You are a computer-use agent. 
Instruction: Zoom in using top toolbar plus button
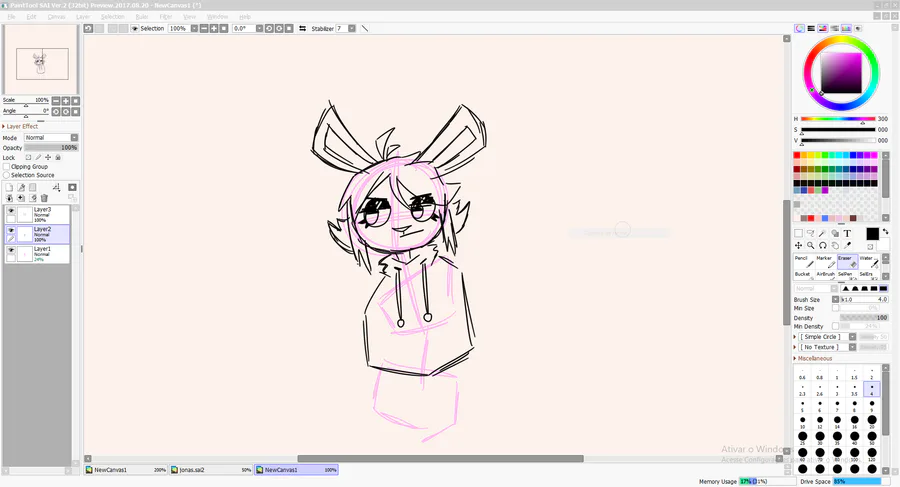click(x=214, y=28)
